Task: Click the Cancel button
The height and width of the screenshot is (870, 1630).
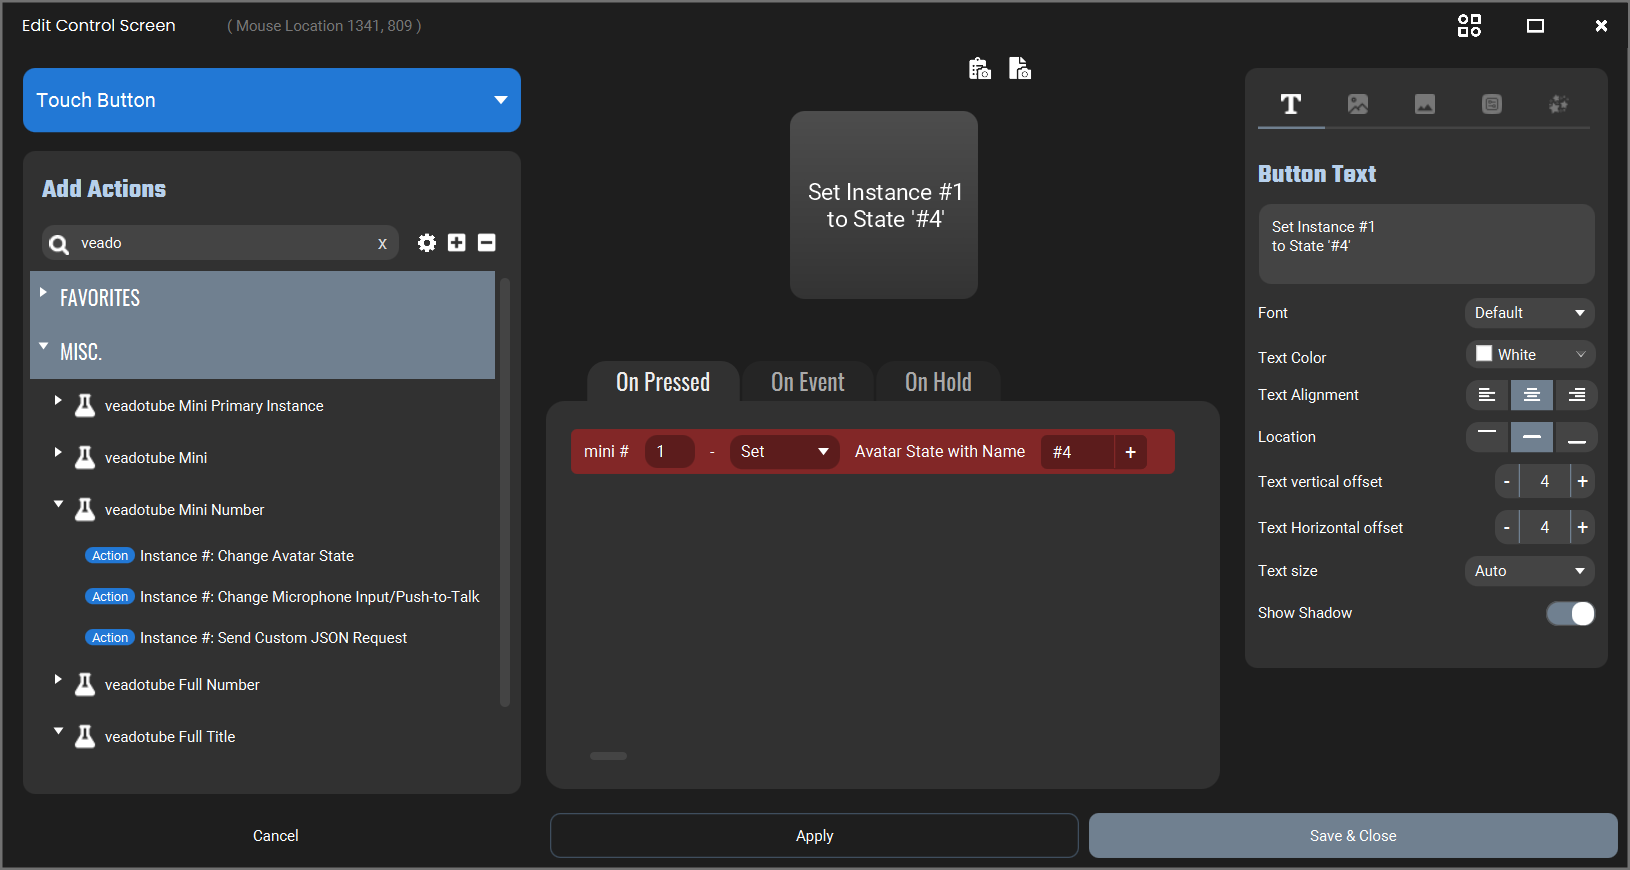Action: (275, 836)
